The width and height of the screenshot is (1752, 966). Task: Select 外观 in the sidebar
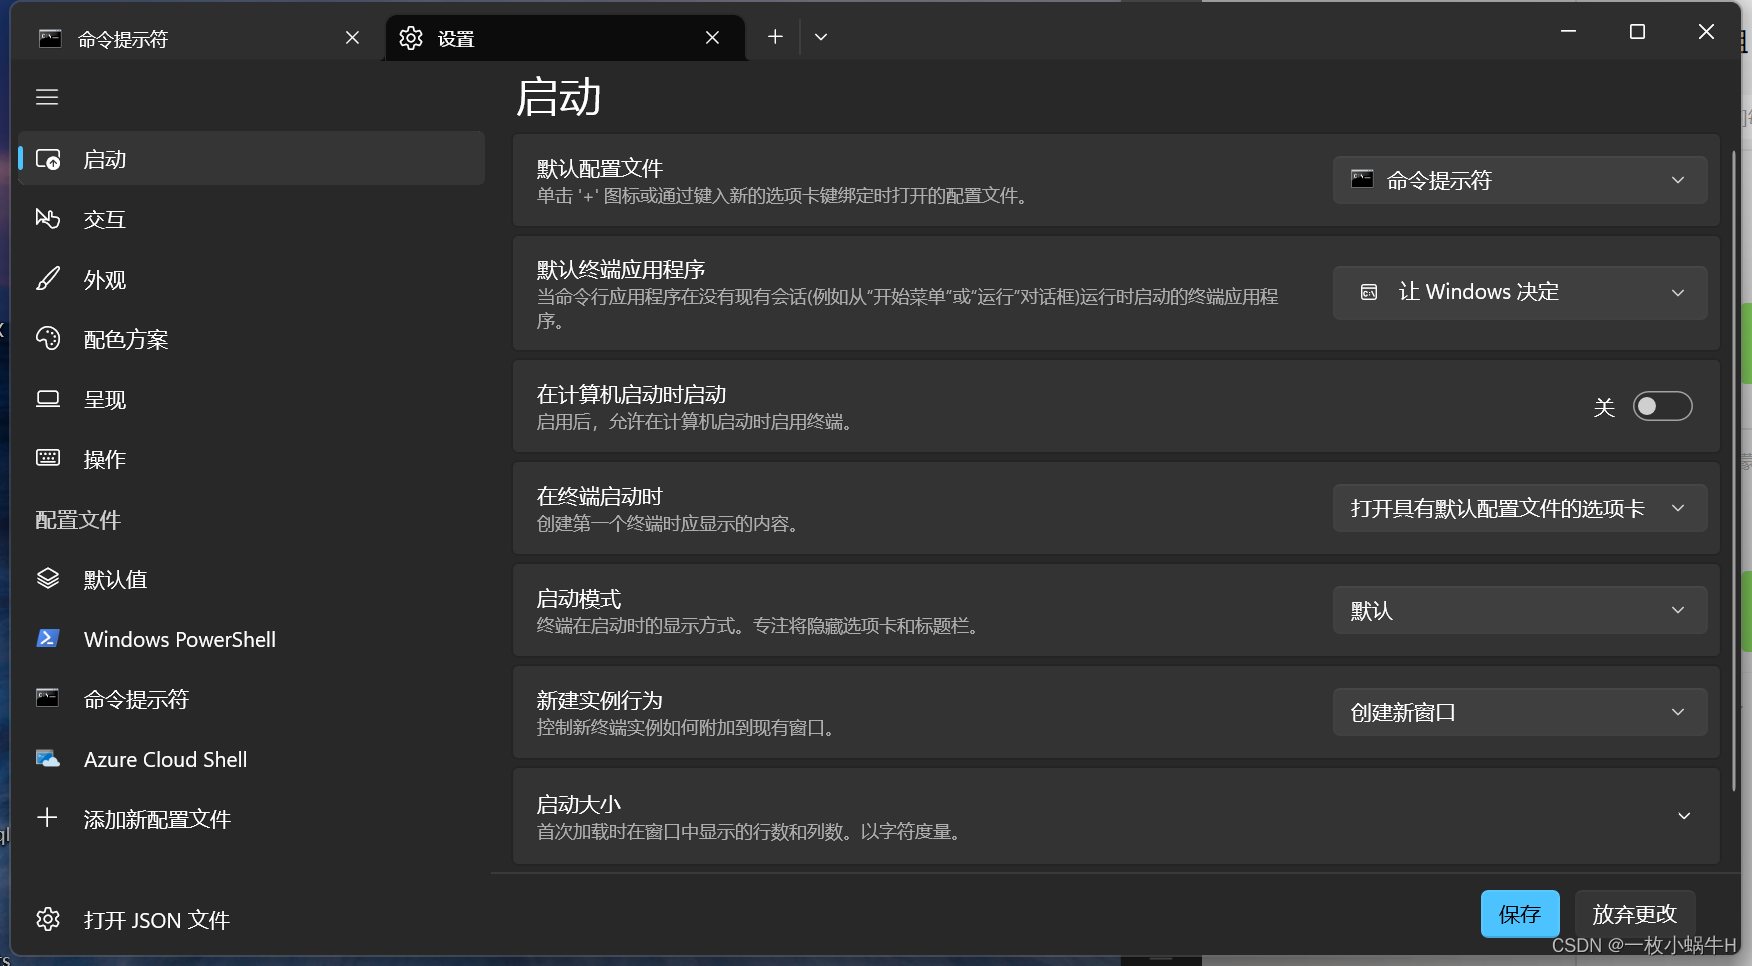coord(251,279)
